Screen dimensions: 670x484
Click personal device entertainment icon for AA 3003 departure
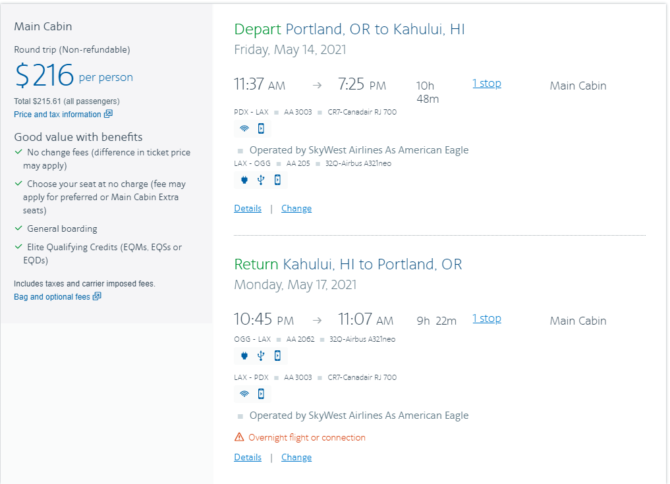click(261, 129)
